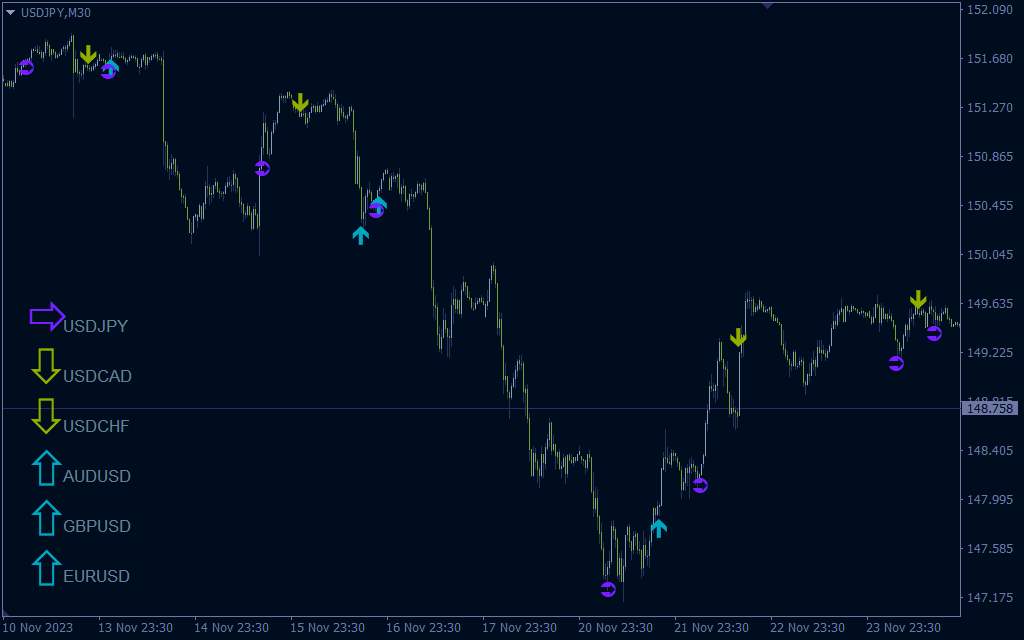Click the blue up arrow beside EURUSD
The width and height of the screenshot is (1024, 640).
point(46,567)
